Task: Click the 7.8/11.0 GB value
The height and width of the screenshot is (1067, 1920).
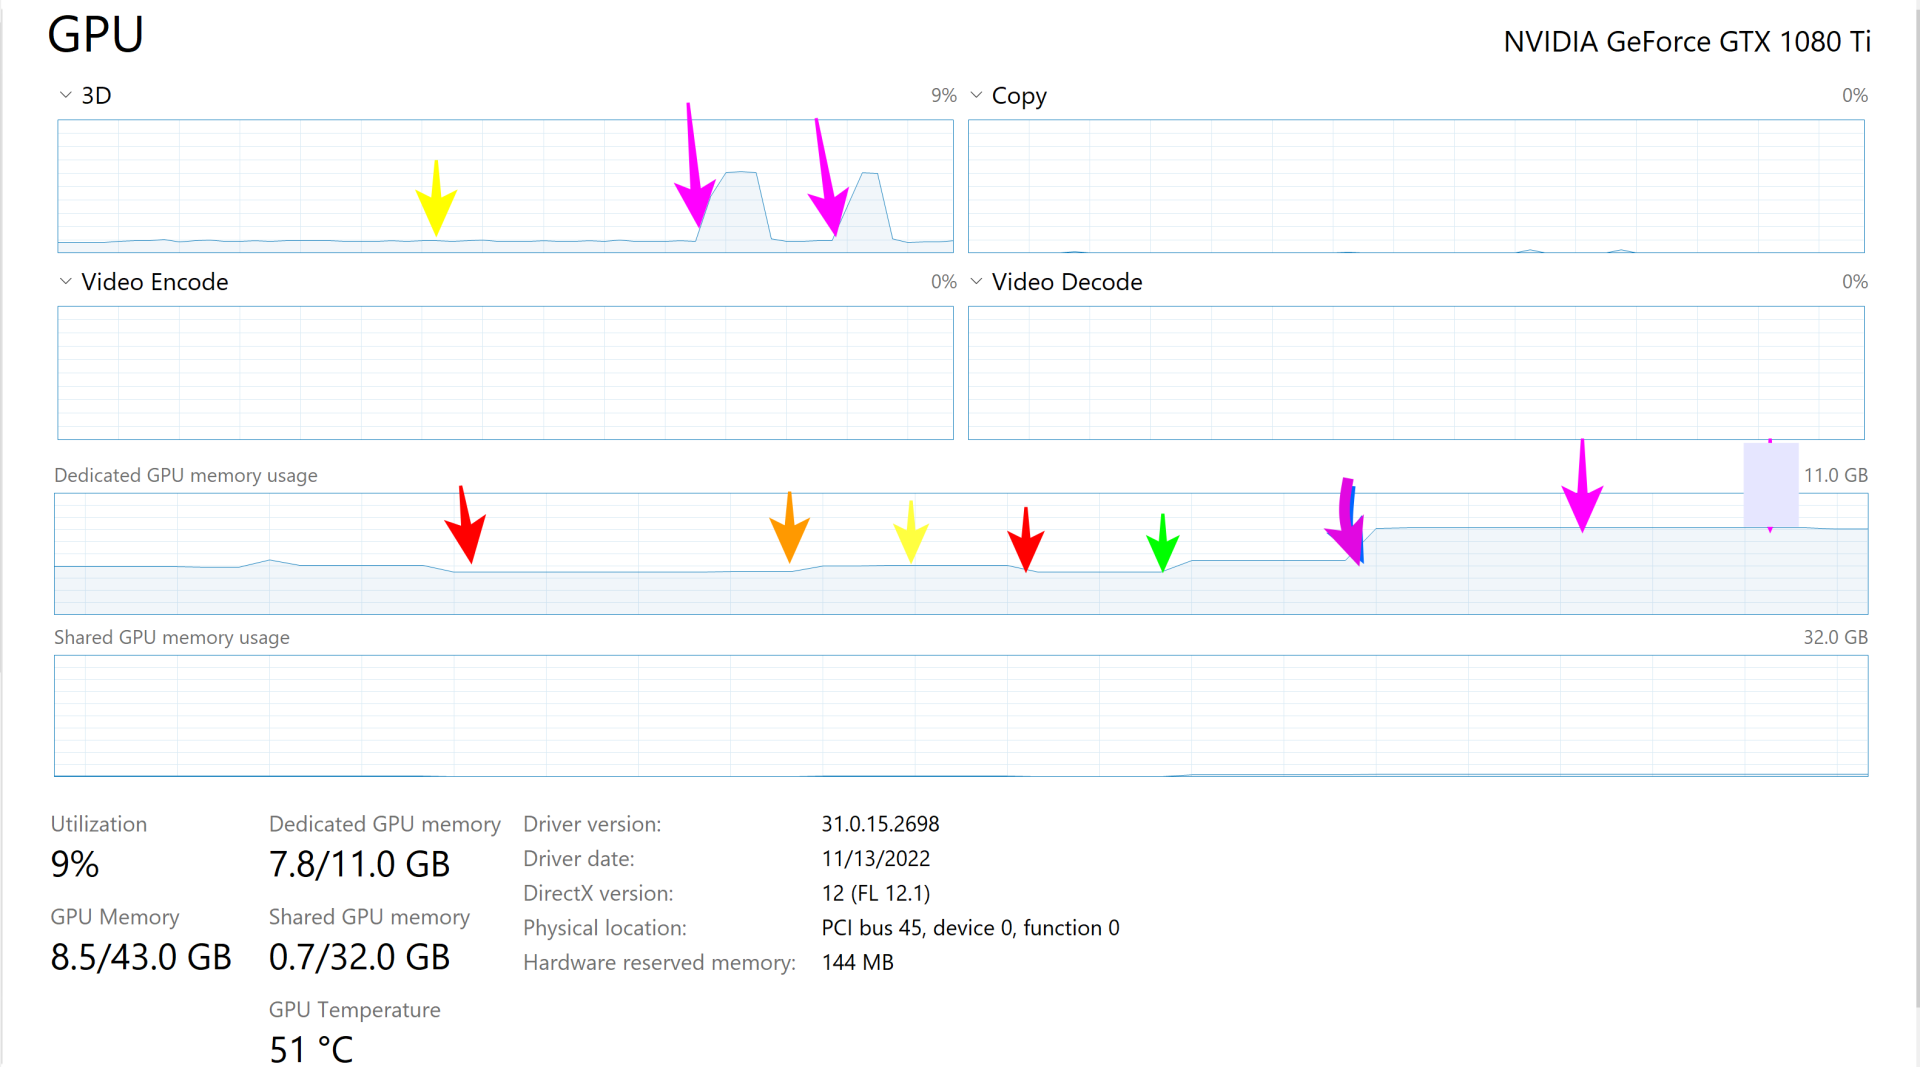Action: (360, 864)
